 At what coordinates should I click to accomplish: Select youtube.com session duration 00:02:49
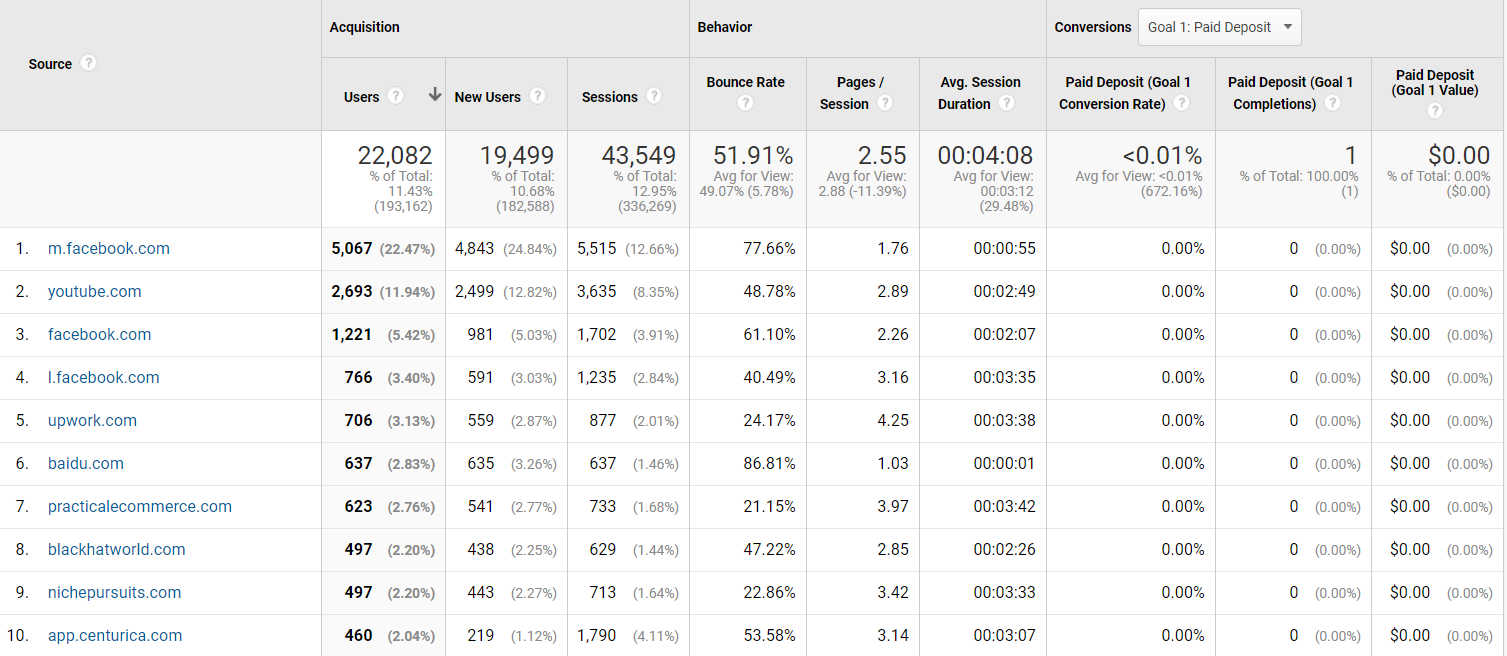pyautogui.click(x=1005, y=292)
